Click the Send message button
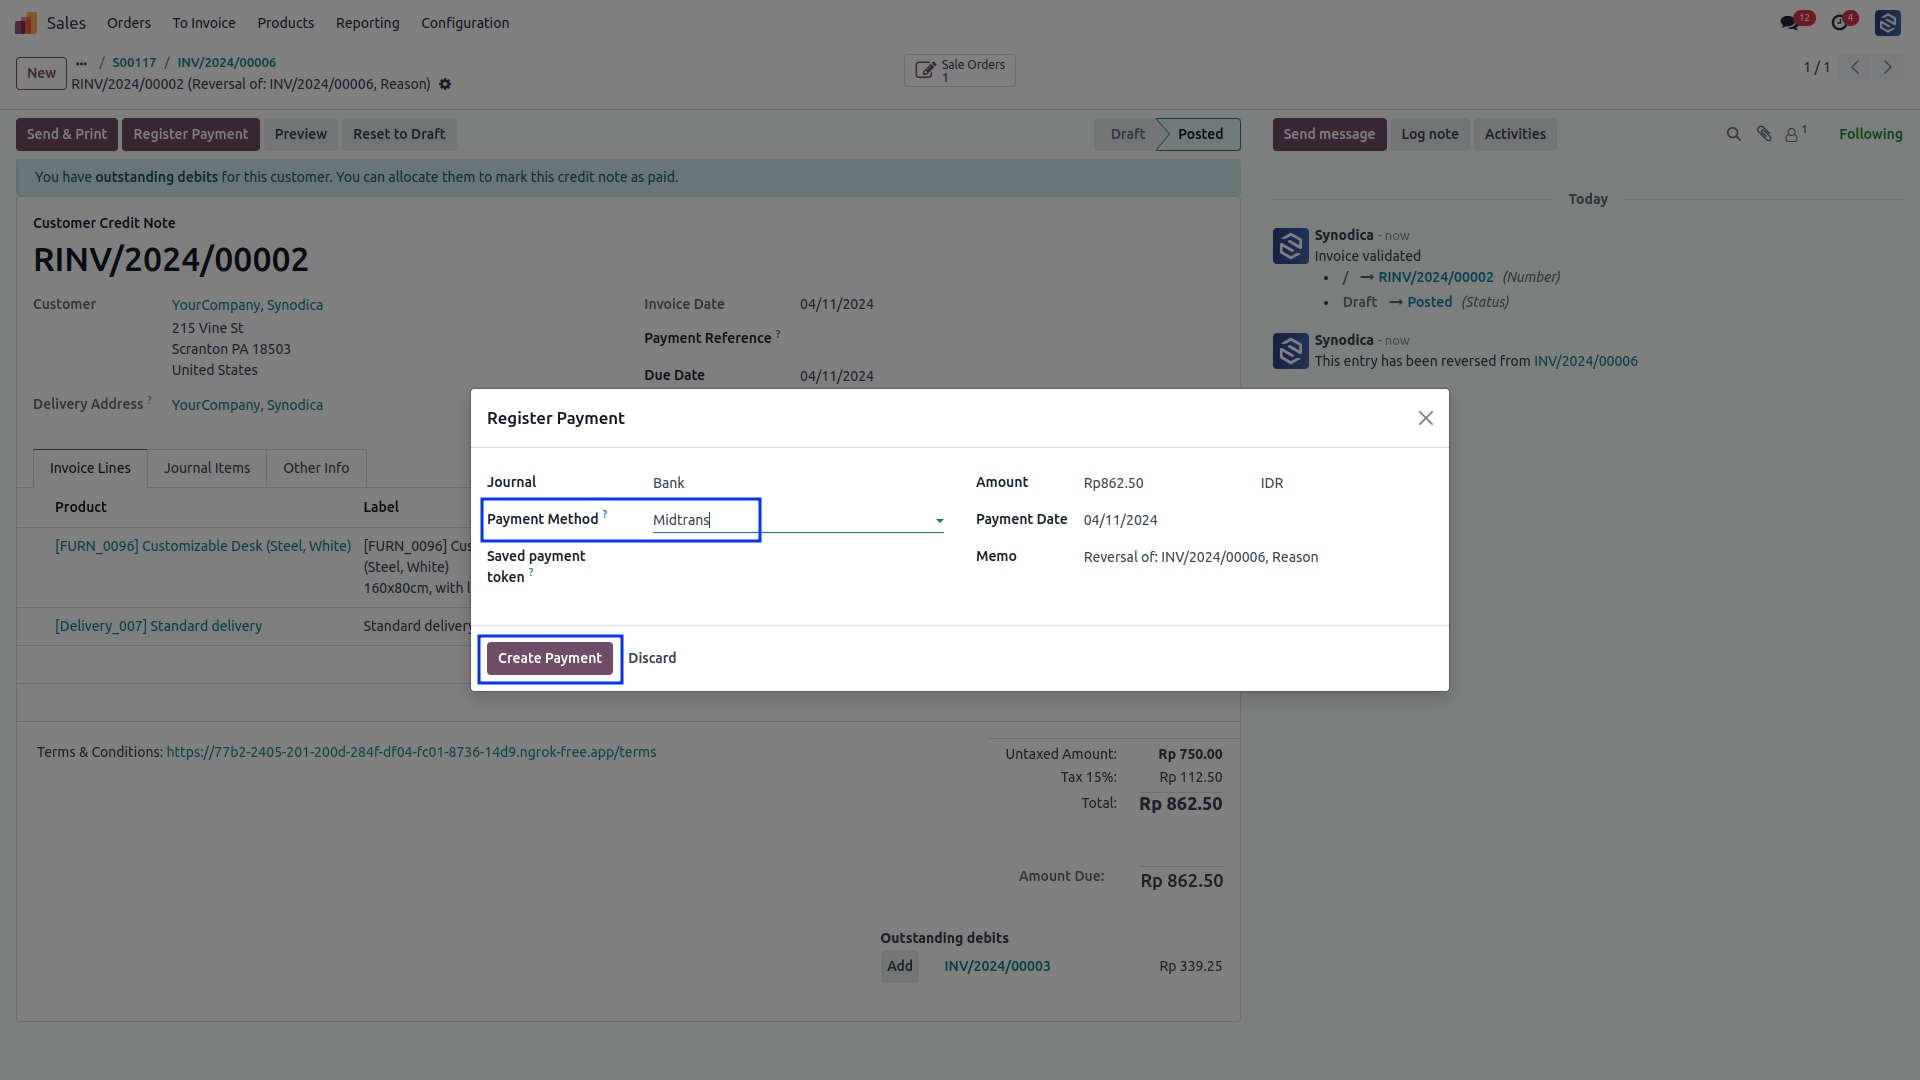 (x=1329, y=134)
